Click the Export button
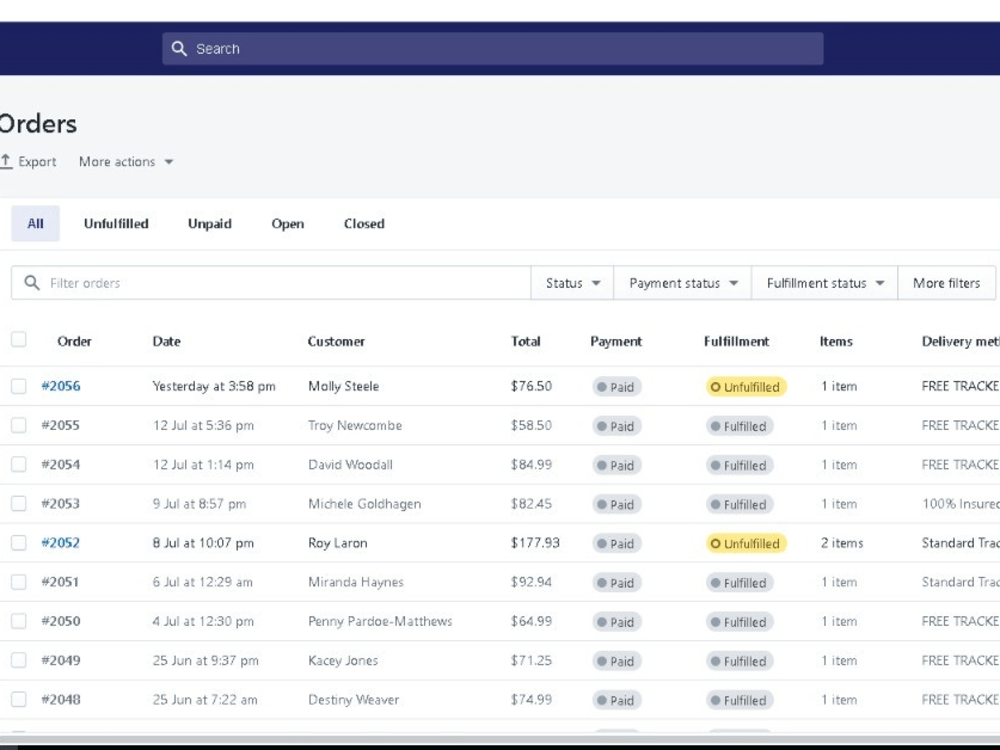The height and width of the screenshot is (750, 1000). click(29, 161)
